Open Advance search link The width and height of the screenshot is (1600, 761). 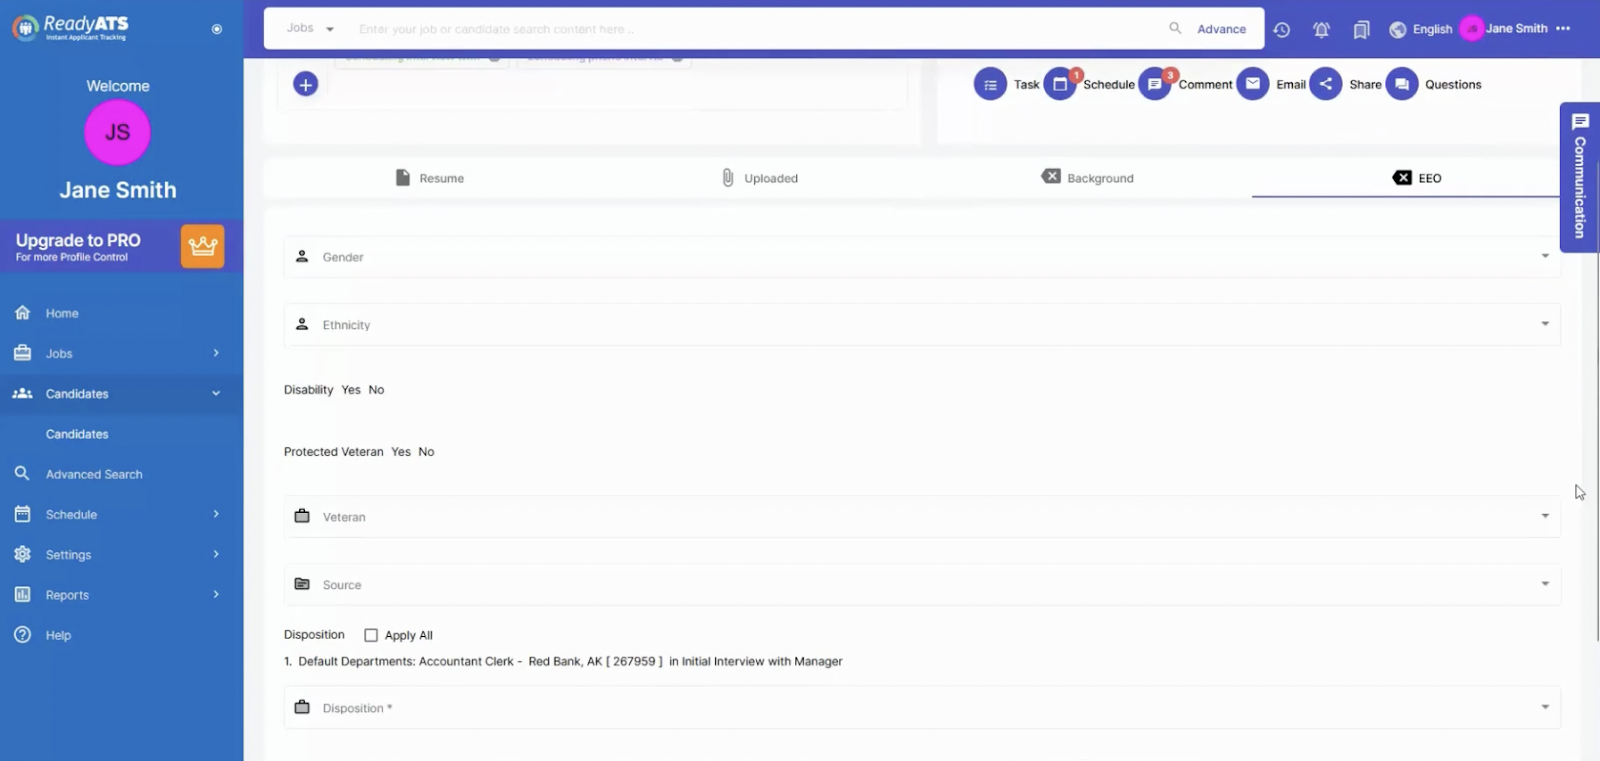pyautogui.click(x=1222, y=29)
